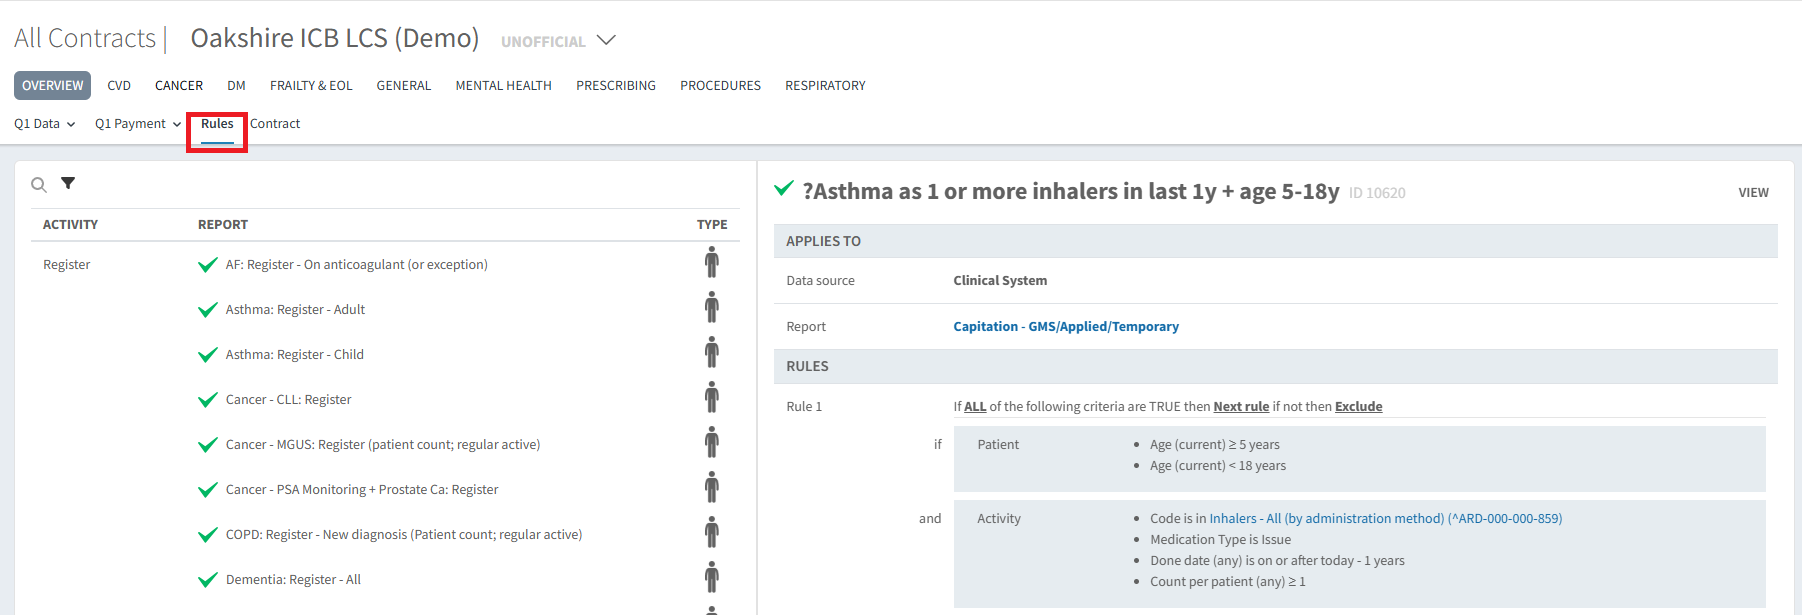1802x615 pixels.
Task: Click green check beside Asthma Register Adult
Action: [x=208, y=310]
